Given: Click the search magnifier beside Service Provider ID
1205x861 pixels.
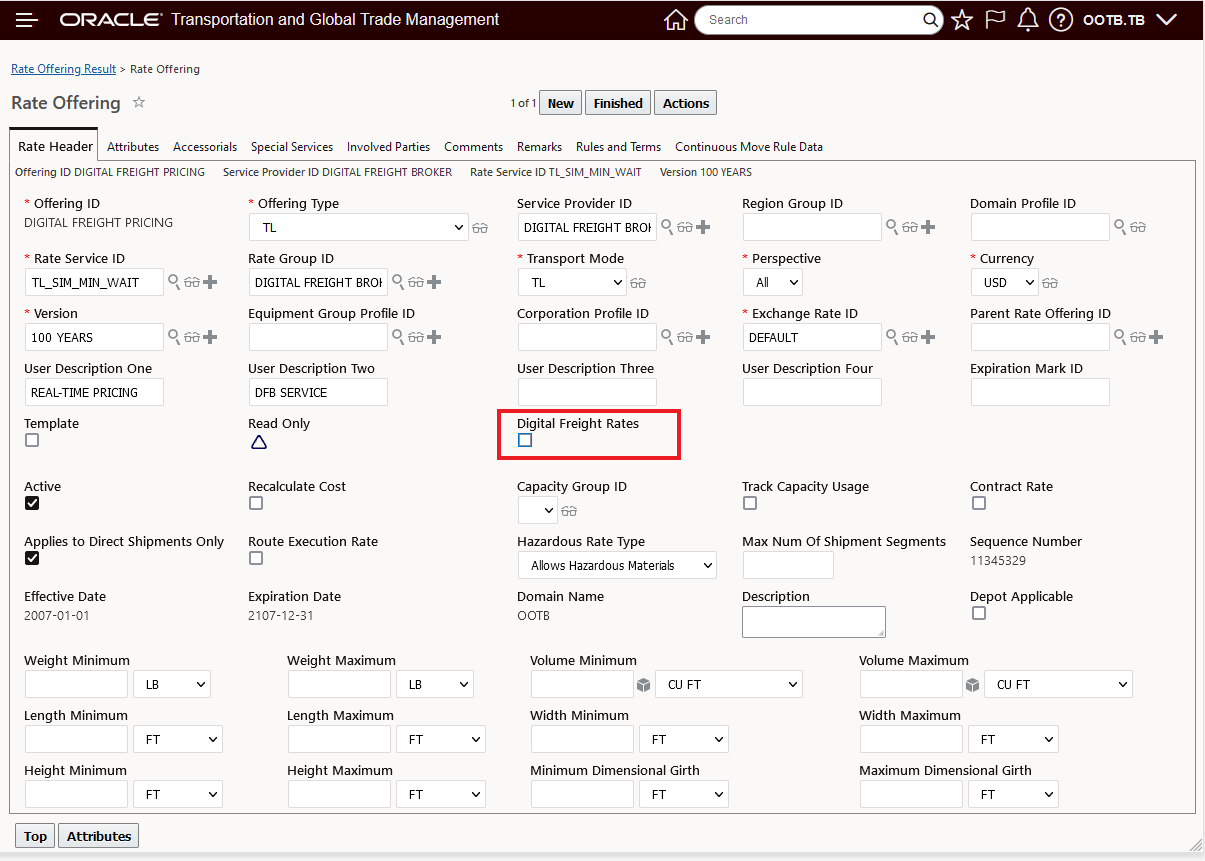Looking at the screenshot, I should (667, 227).
